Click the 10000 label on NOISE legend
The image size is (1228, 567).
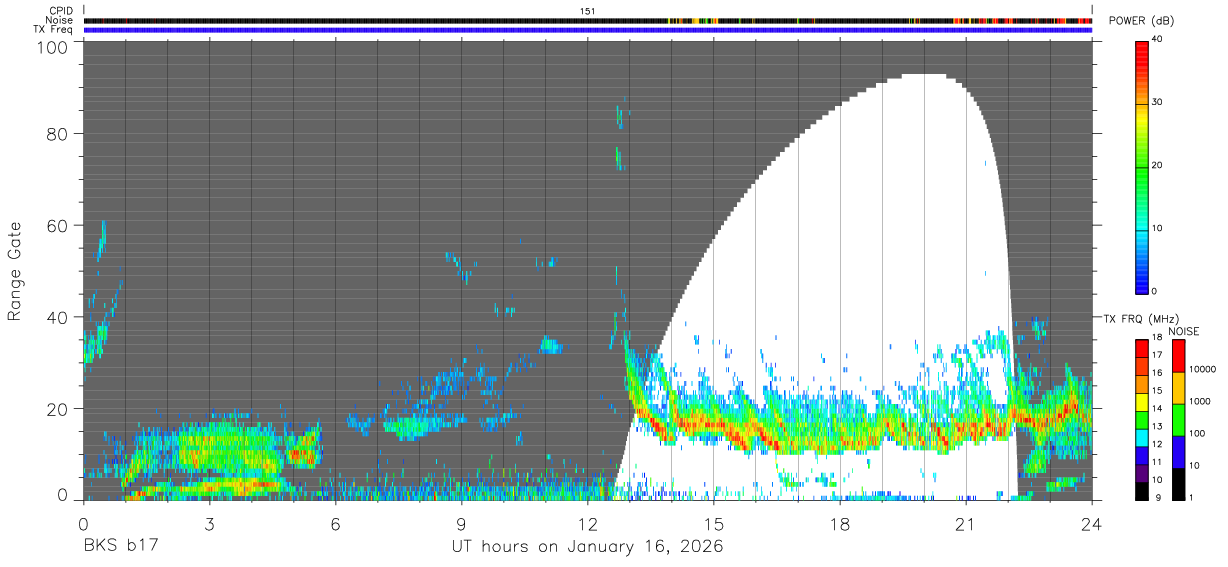tap(1201, 370)
